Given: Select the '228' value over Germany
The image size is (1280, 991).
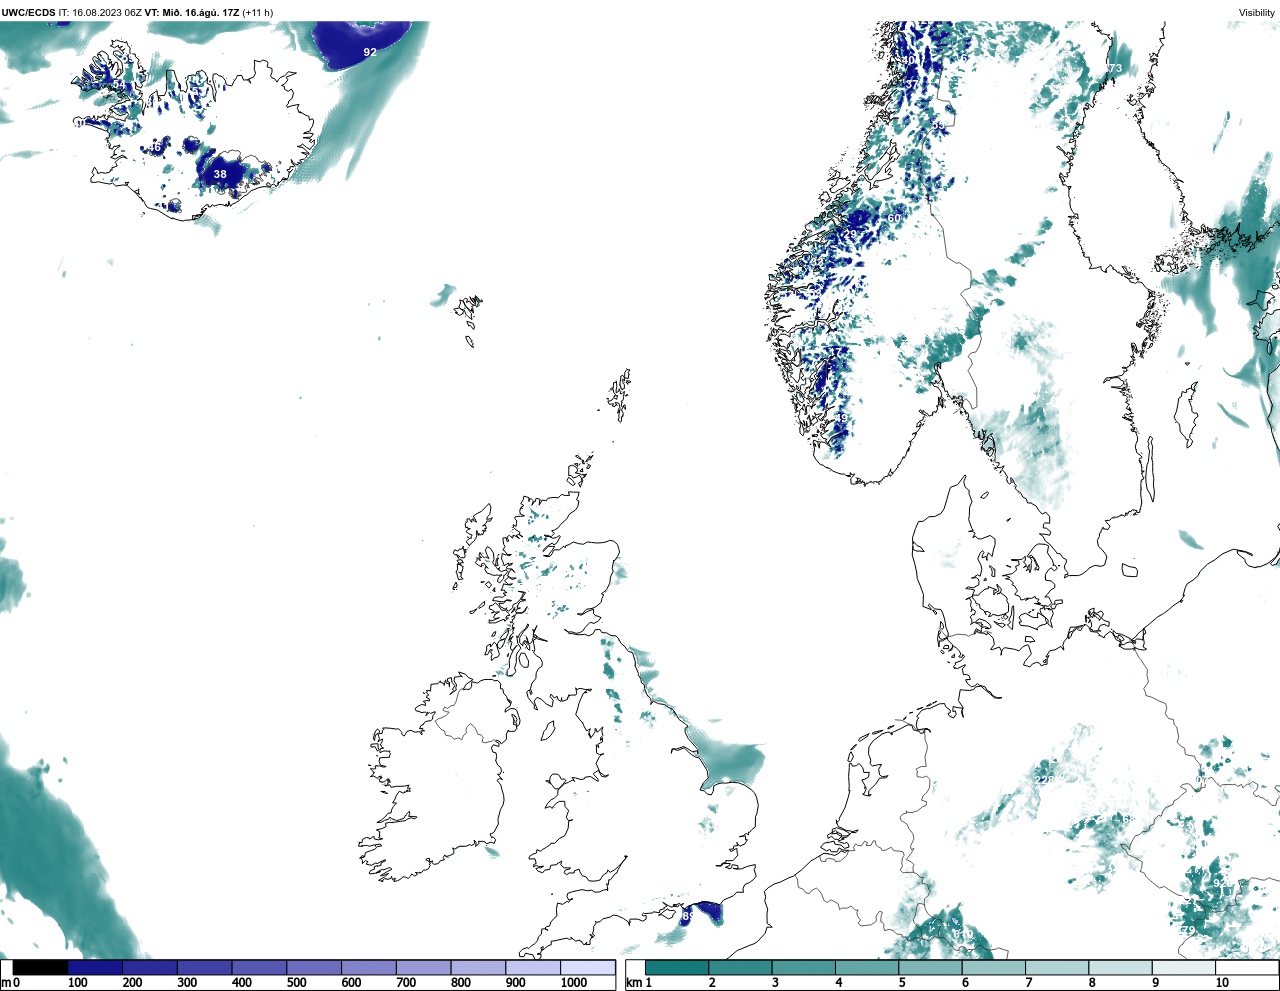Looking at the screenshot, I should [1045, 780].
